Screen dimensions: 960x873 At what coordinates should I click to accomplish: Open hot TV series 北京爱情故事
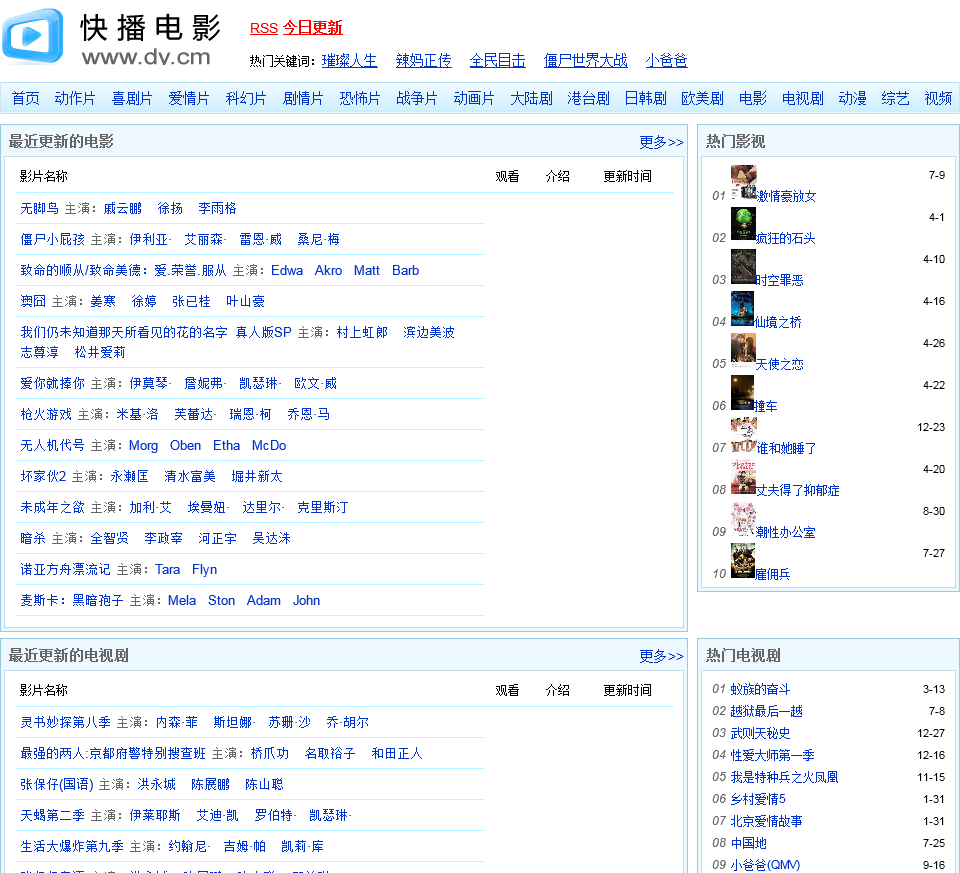click(x=767, y=822)
